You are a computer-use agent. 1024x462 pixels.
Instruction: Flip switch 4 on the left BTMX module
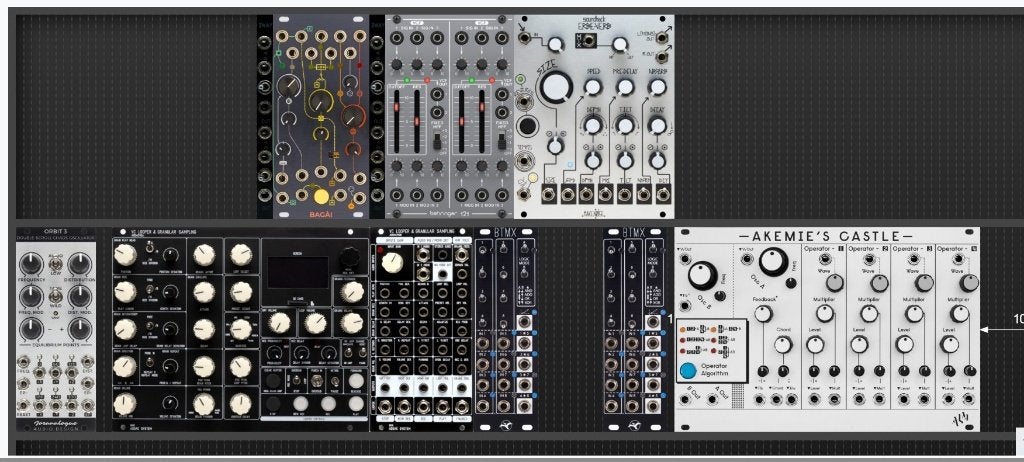[484, 322]
